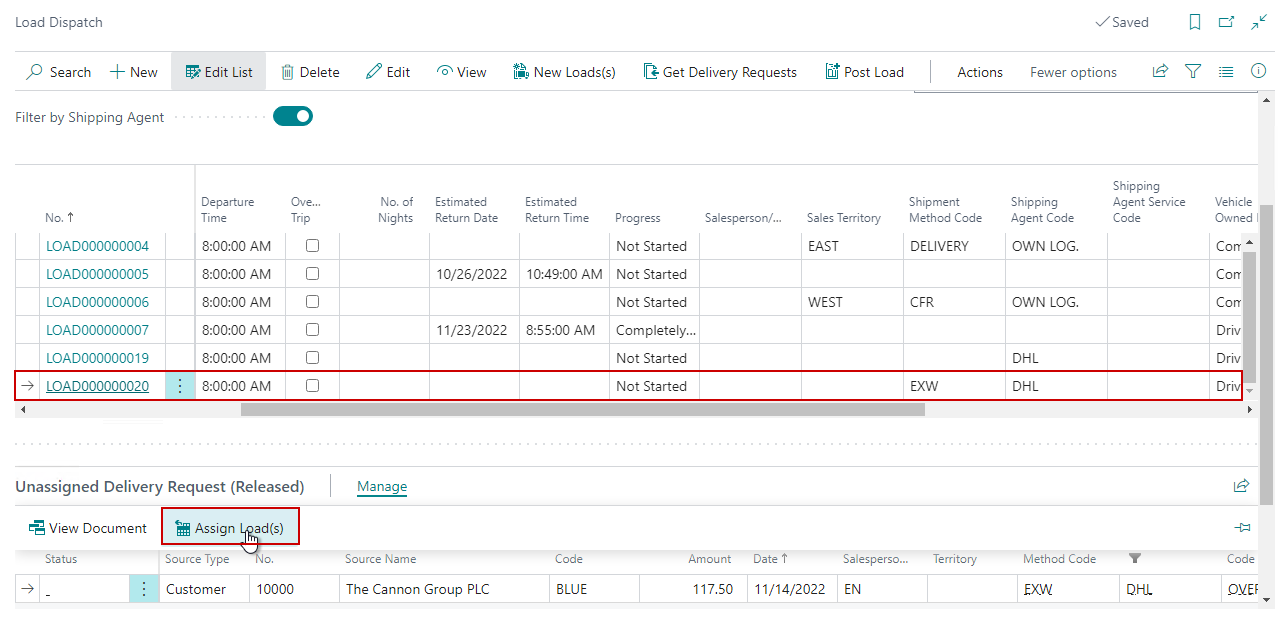Check Overnight Trip for LOAD000000020
The height and width of the screenshot is (620, 1287).
click(x=312, y=385)
